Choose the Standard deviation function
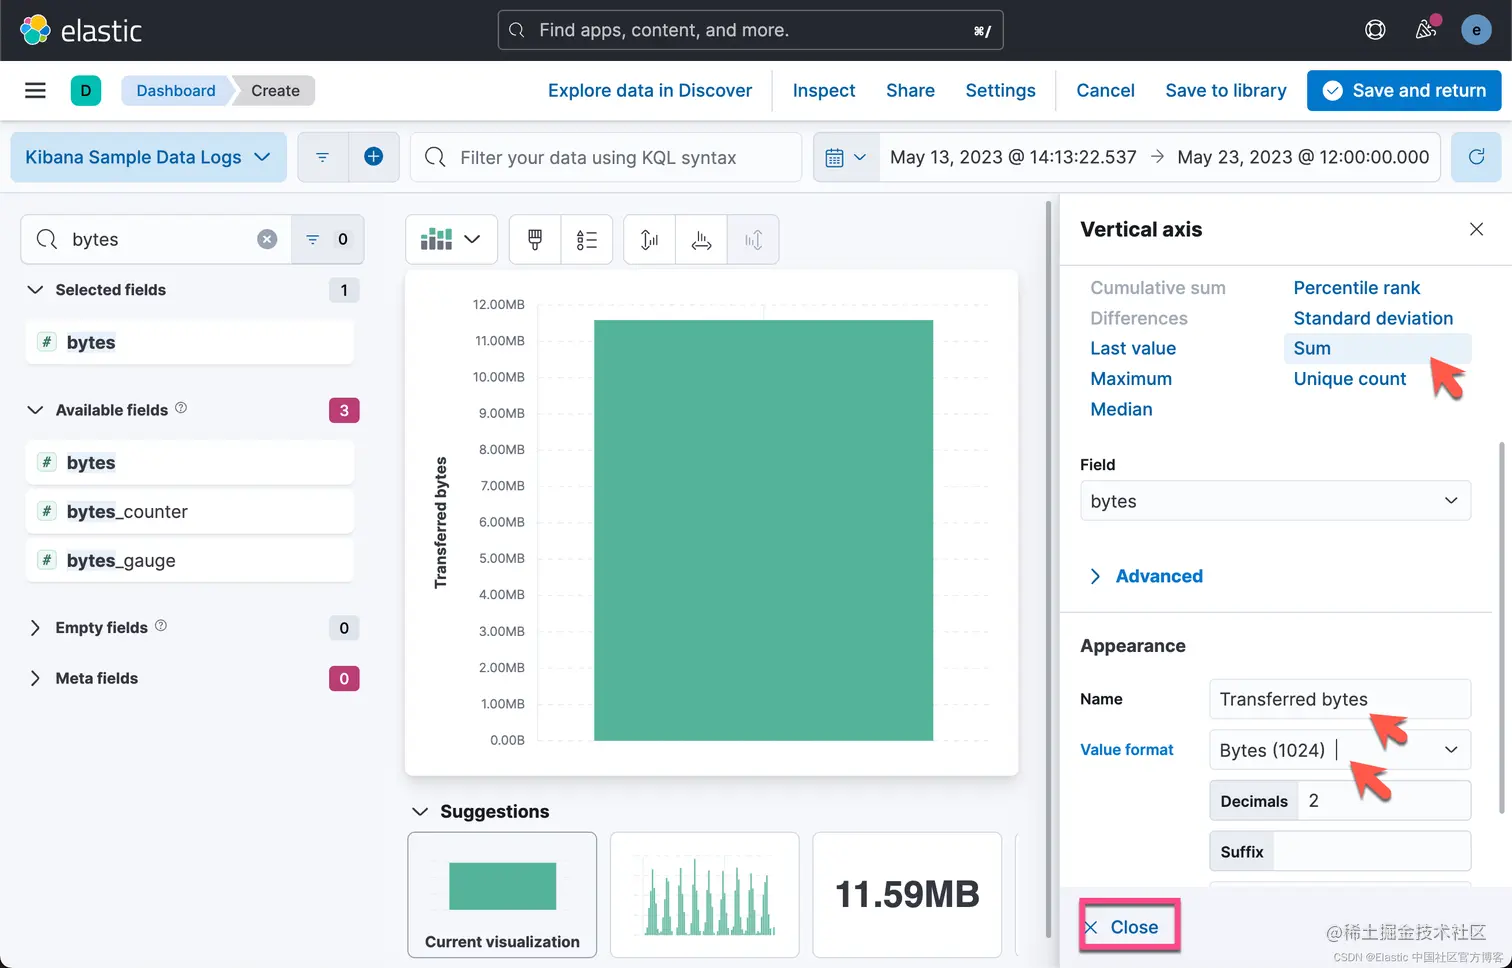 (x=1373, y=318)
